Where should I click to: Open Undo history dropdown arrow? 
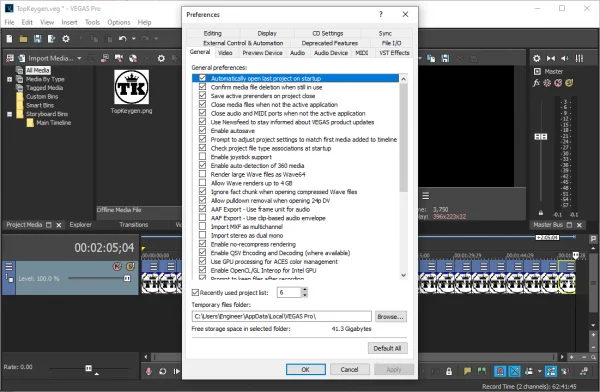tap(134, 39)
